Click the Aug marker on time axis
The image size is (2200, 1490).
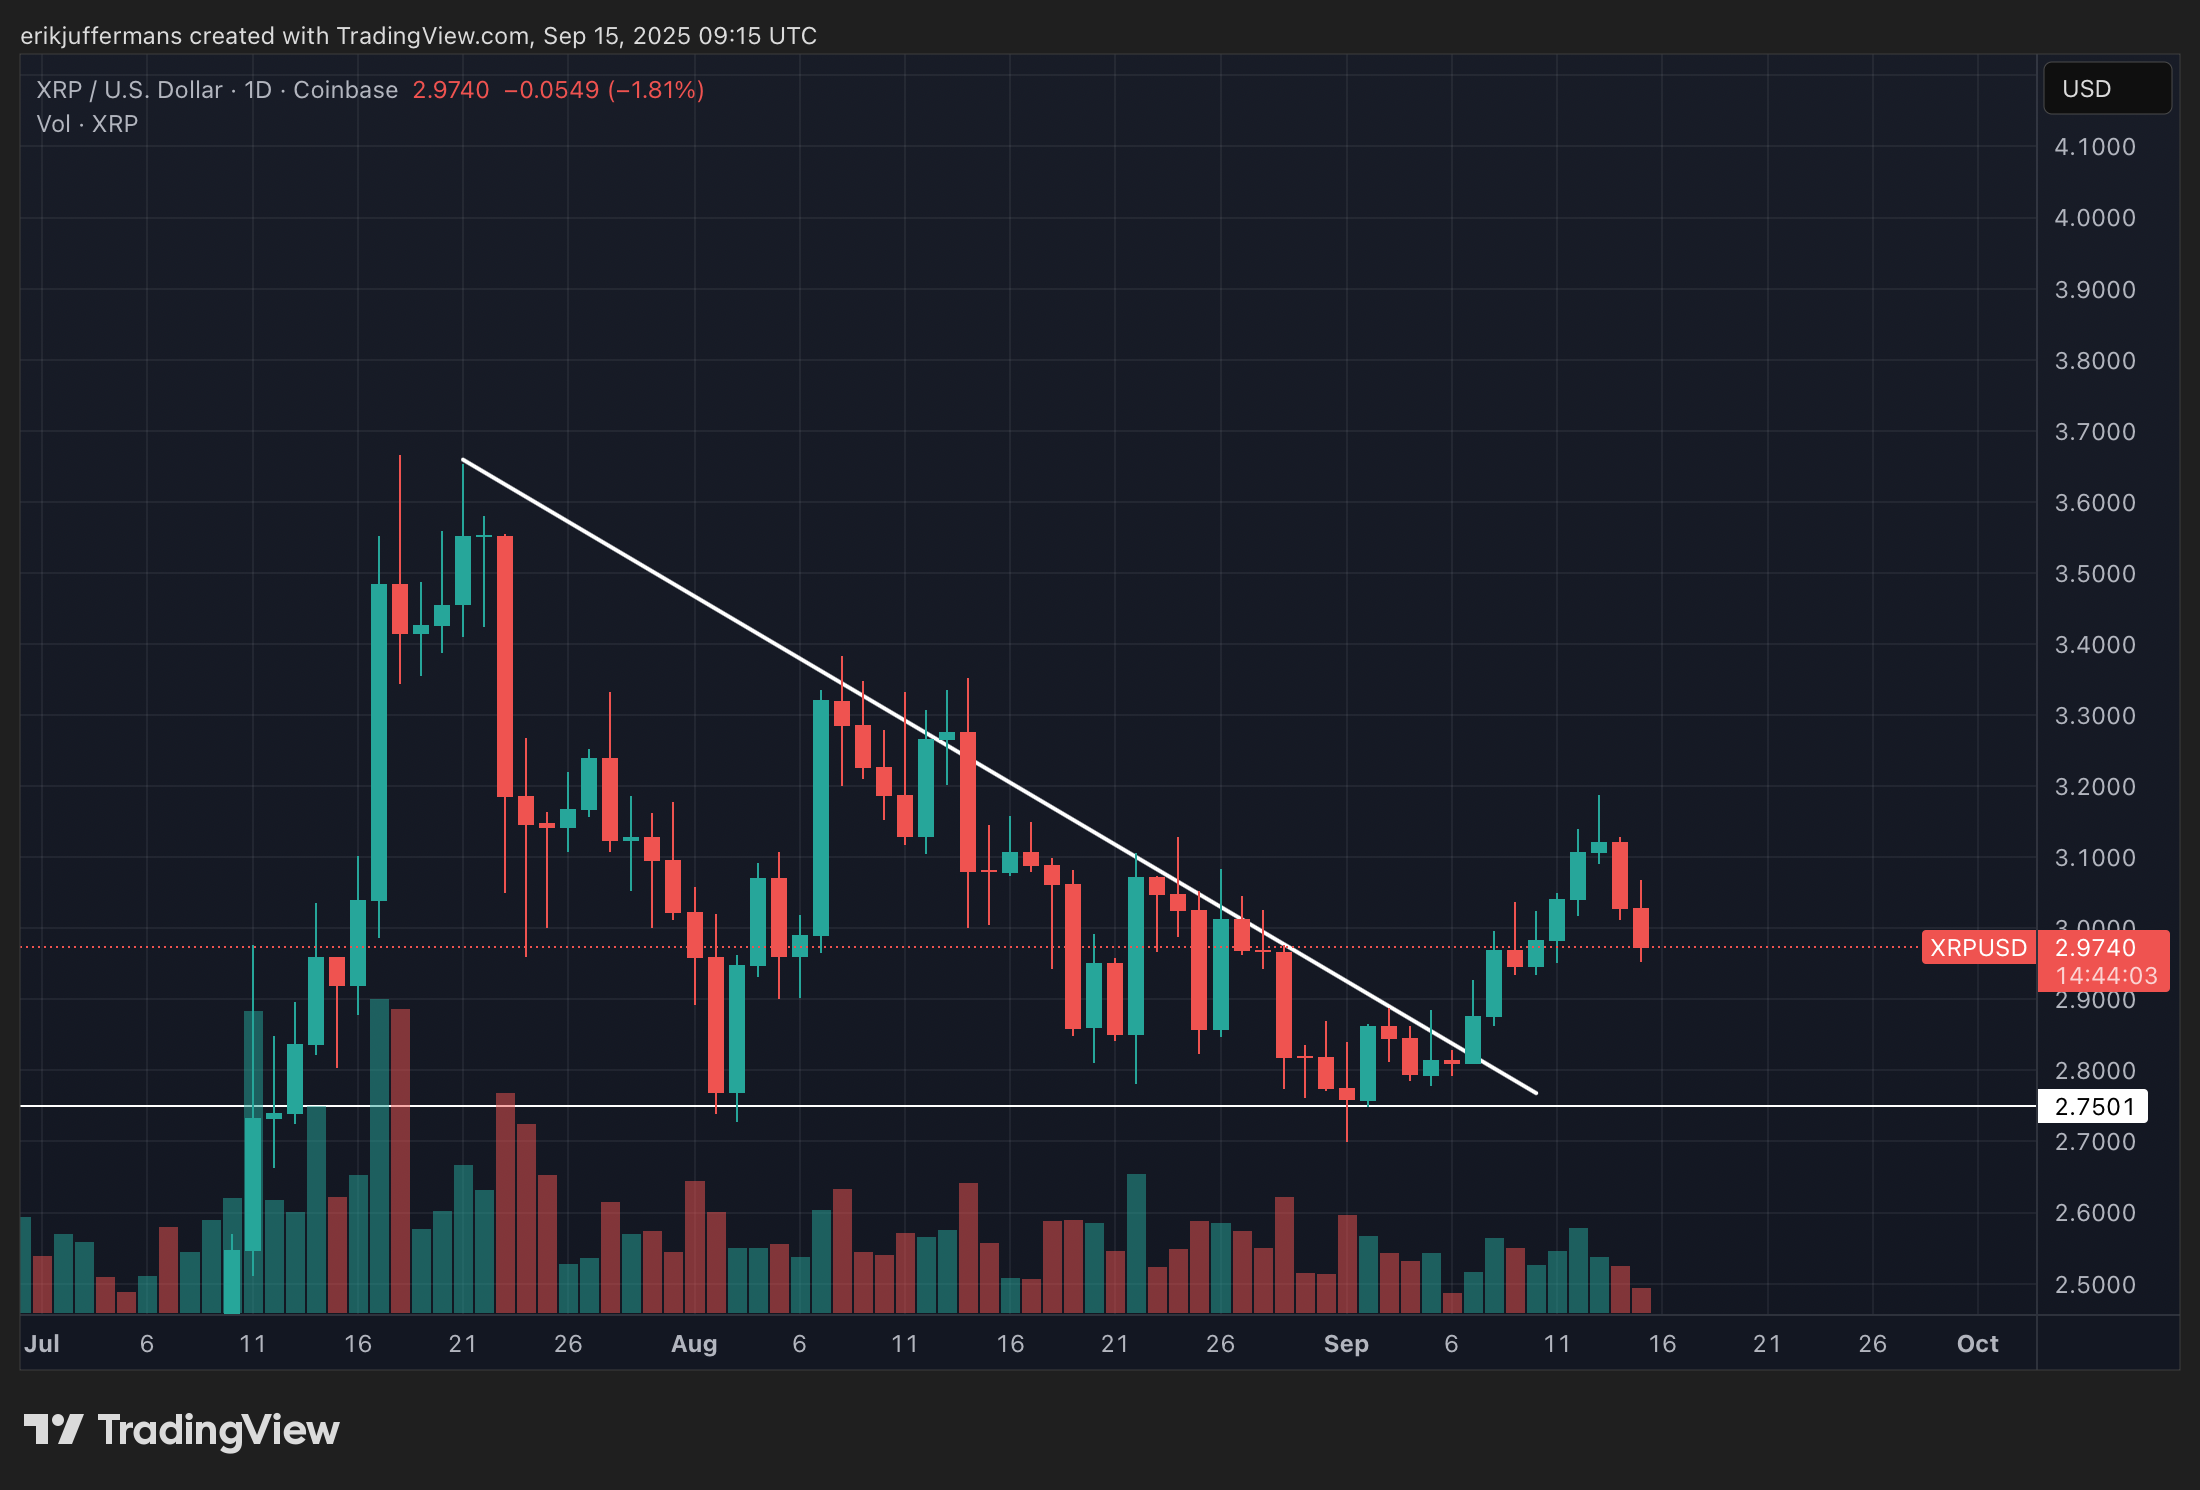(x=694, y=1344)
